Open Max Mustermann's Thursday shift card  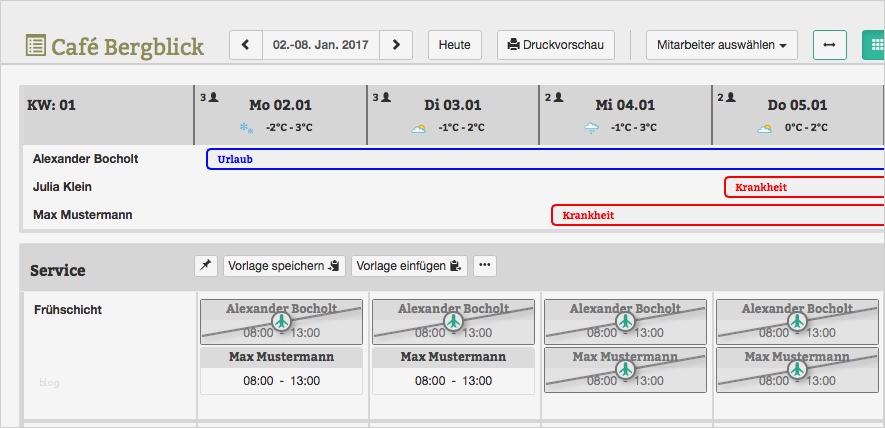pos(797,370)
